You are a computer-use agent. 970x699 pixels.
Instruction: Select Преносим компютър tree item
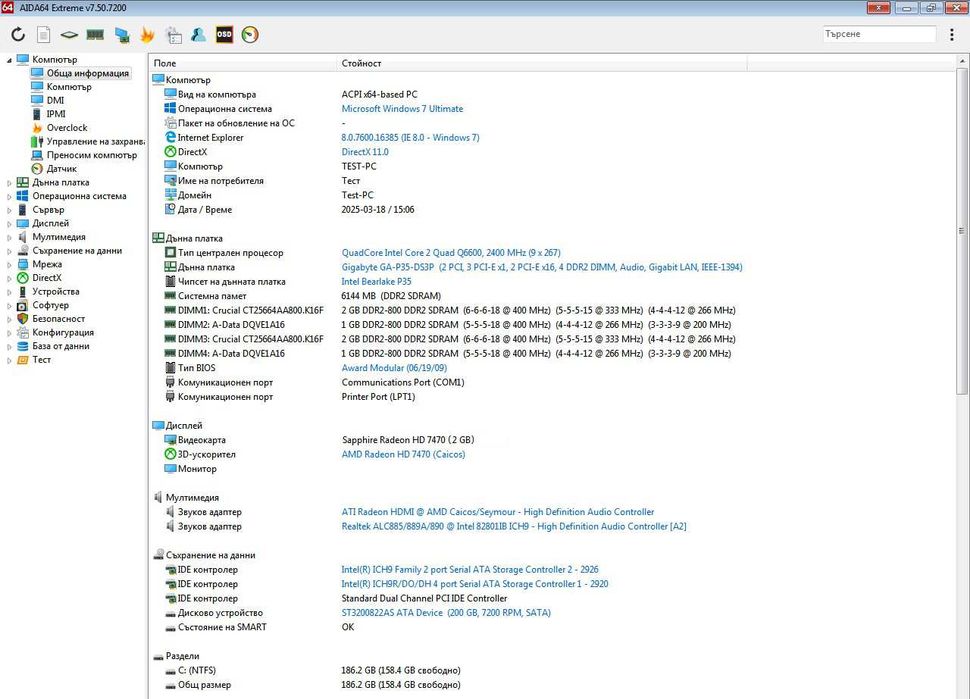coord(92,155)
